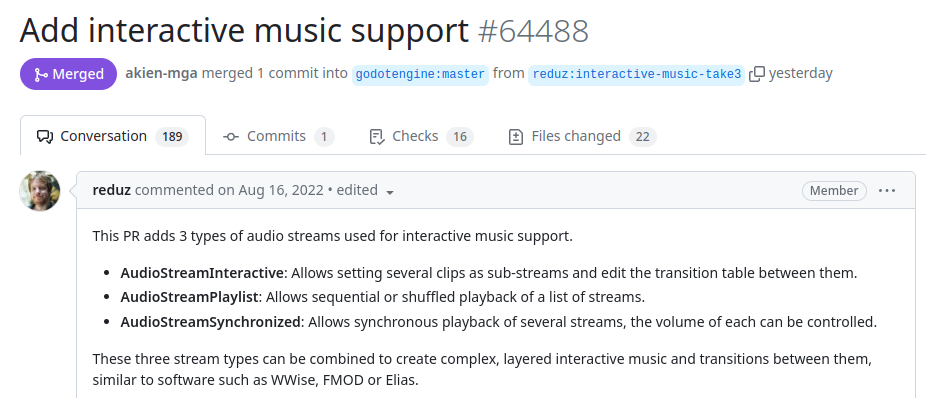Click the reduz author name link
The image size is (926, 398).
click(x=112, y=190)
